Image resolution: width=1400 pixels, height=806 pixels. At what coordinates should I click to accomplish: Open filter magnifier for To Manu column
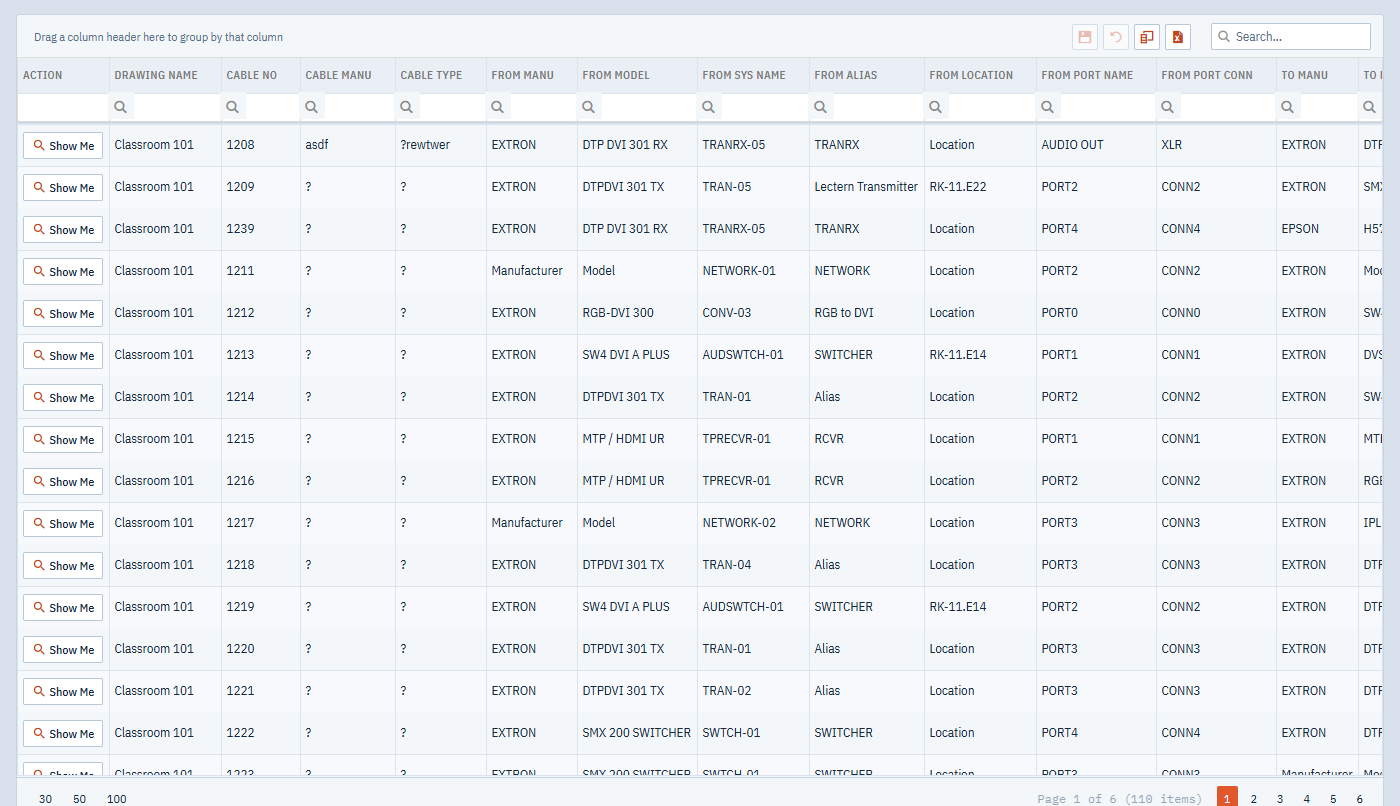point(1288,107)
